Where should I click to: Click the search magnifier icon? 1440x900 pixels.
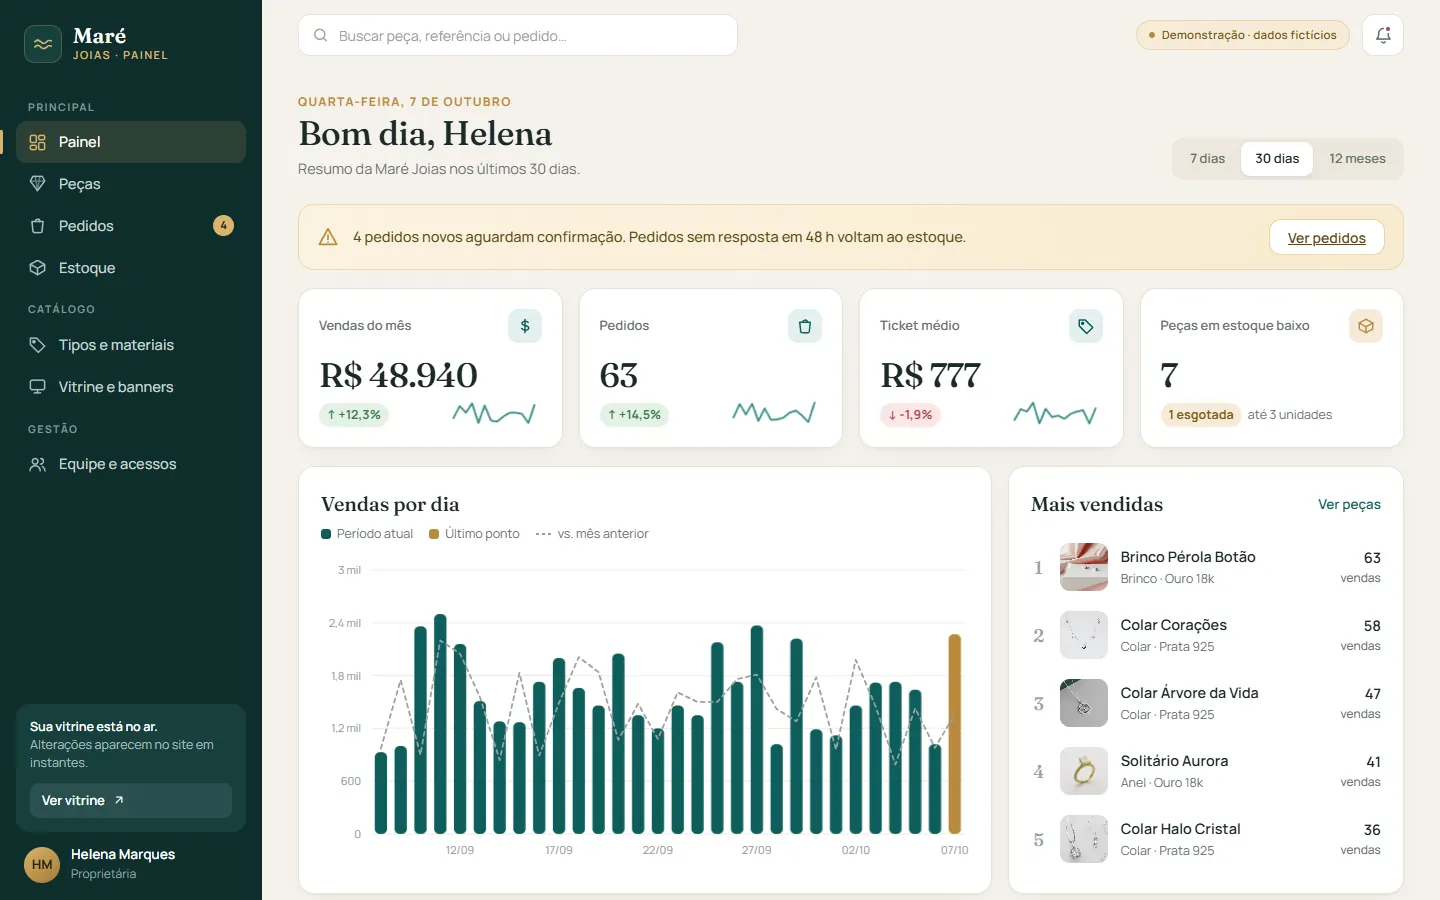point(321,36)
